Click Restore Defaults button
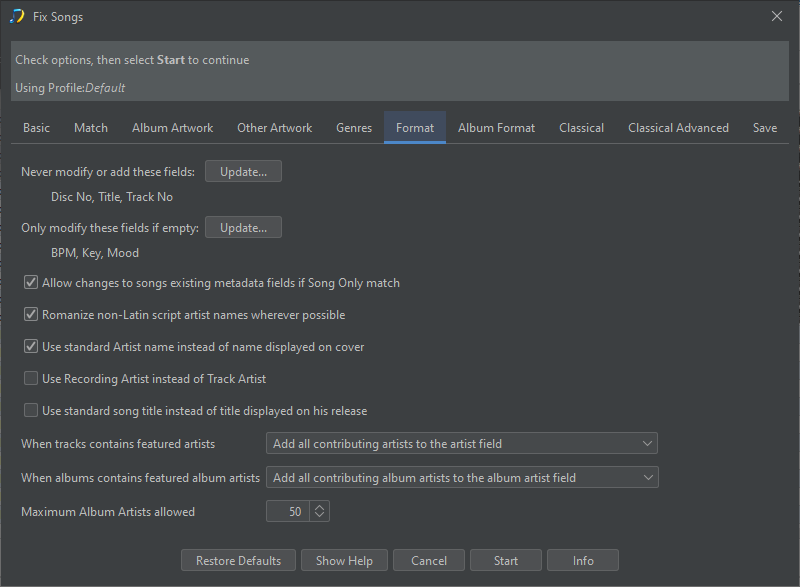Viewport: 800px width, 587px height. 238,561
